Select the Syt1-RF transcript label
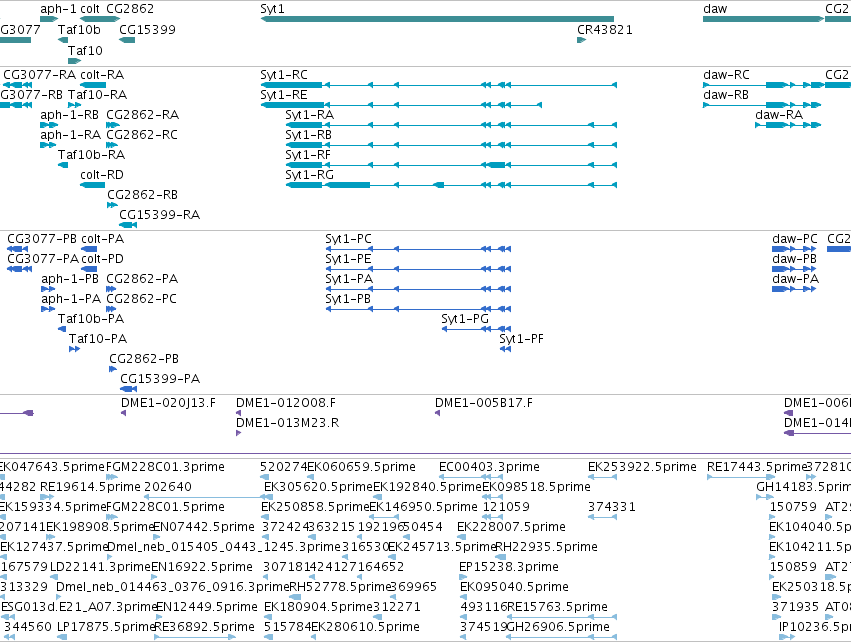Image resolution: width=851 pixels, height=642 pixels. pyautogui.click(x=308, y=155)
